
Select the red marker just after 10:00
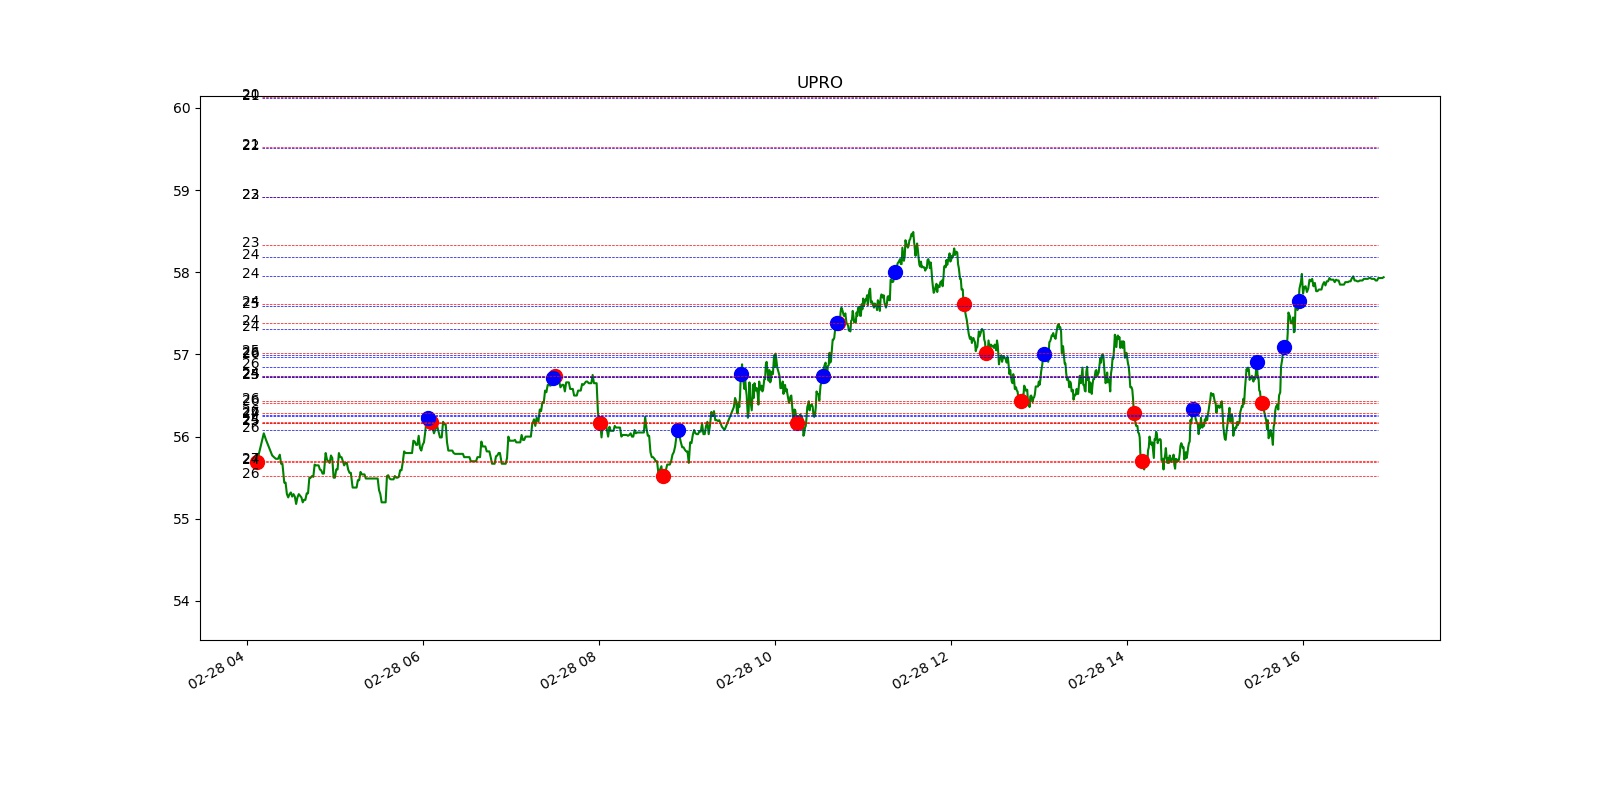(x=797, y=423)
